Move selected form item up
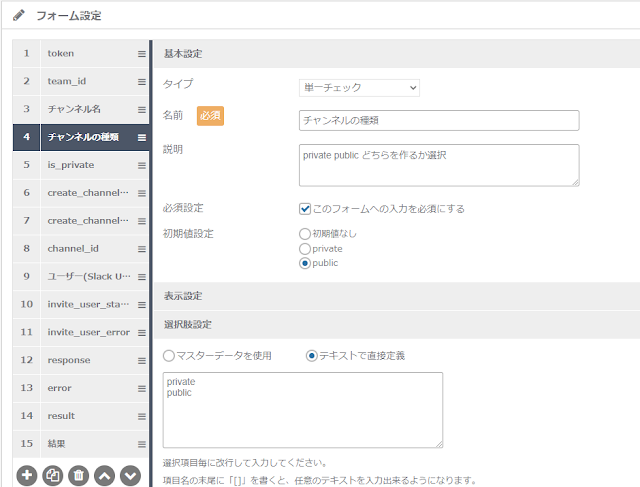 tap(104, 476)
